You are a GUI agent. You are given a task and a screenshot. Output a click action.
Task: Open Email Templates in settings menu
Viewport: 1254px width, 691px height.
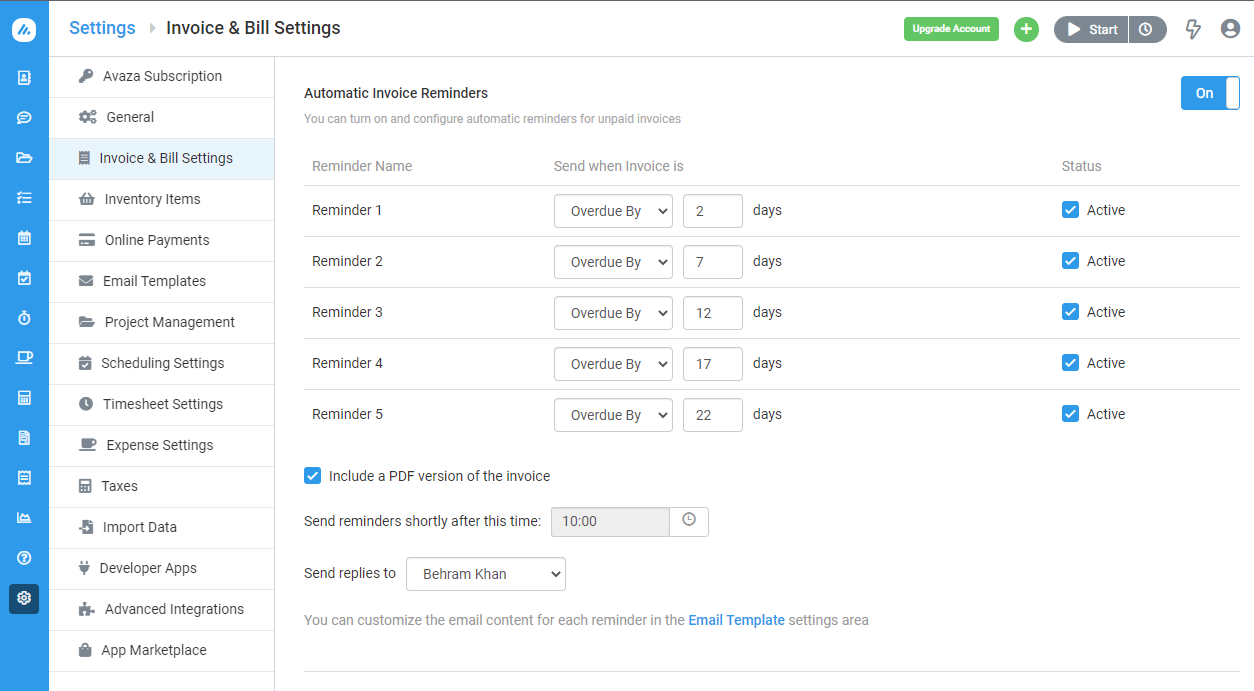tap(154, 281)
